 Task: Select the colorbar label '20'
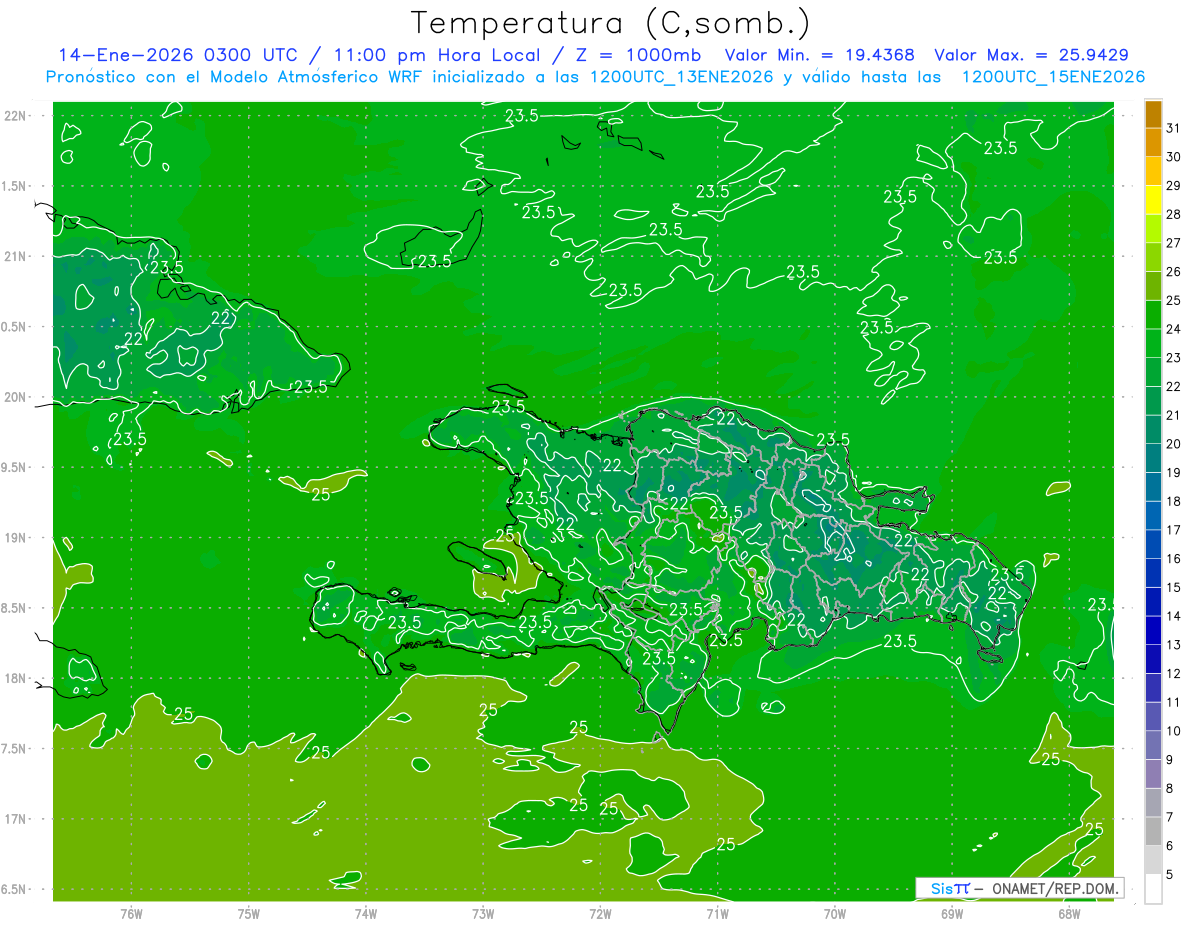(x=1173, y=444)
